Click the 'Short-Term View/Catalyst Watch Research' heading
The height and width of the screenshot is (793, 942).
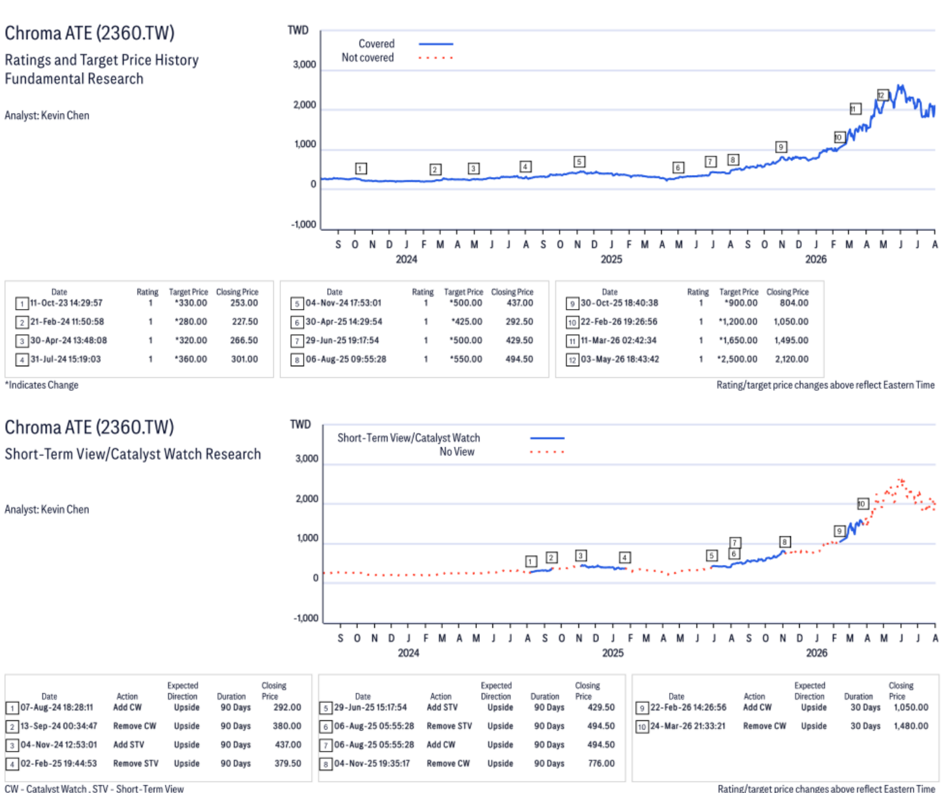pos(133,454)
